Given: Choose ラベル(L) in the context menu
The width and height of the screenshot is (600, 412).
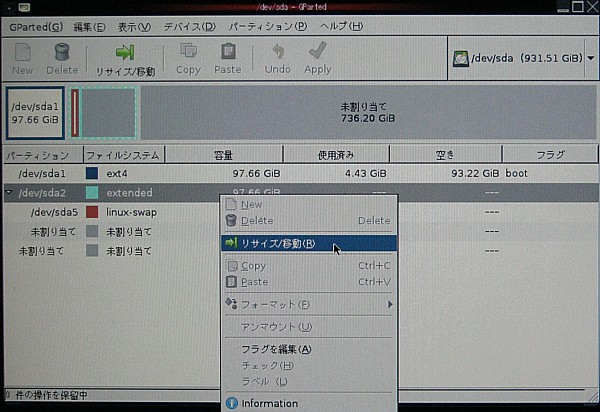Looking at the screenshot, I should point(309,382).
